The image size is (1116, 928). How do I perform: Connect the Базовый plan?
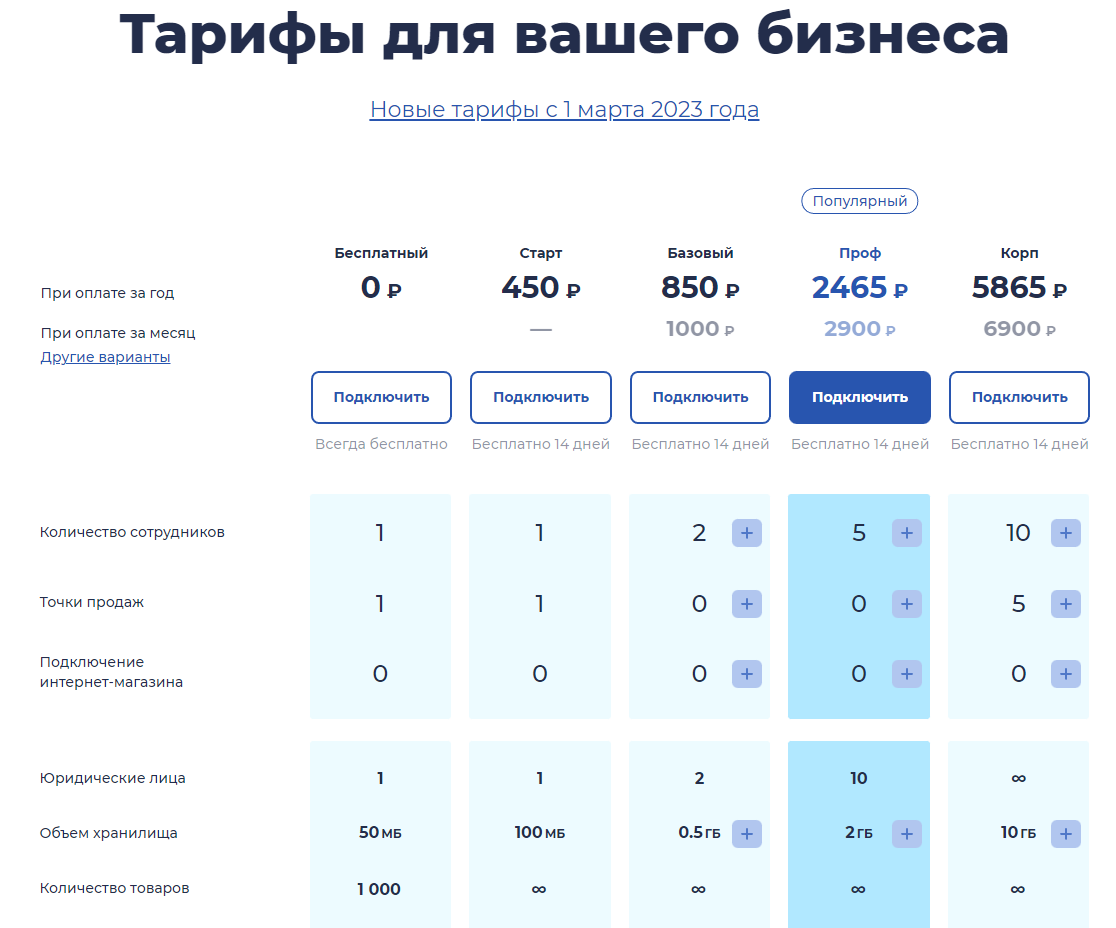click(x=699, y=397)
